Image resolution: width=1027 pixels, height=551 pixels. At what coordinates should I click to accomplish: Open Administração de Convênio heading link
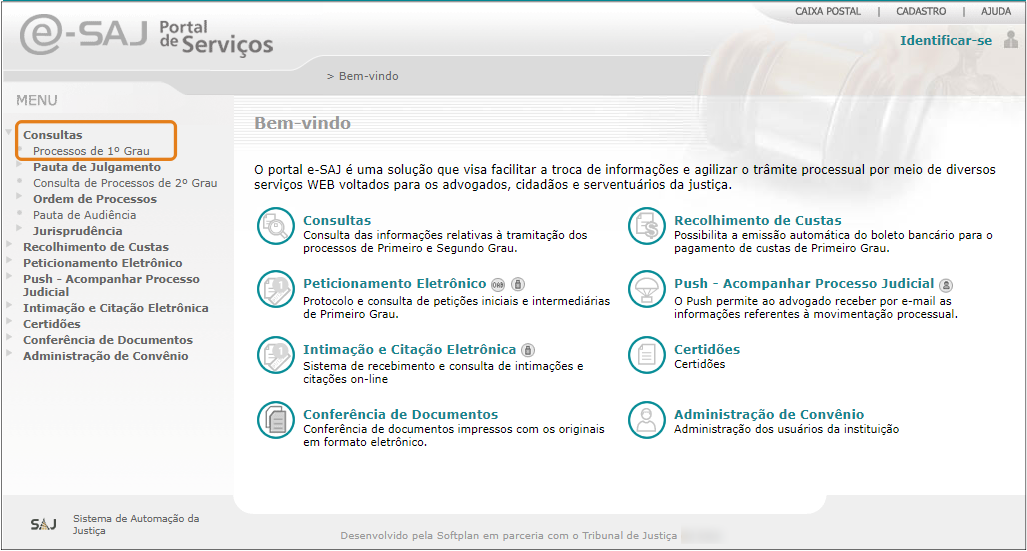(x=769, y=415)
